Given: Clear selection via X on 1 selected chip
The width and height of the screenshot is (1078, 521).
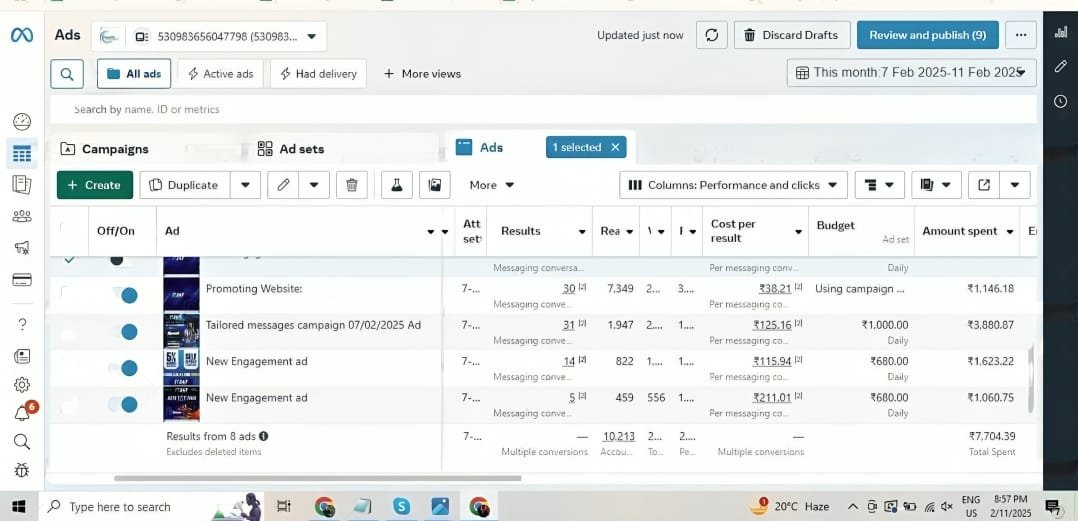Looking at the screenshot, I should [x=615, y=147].
